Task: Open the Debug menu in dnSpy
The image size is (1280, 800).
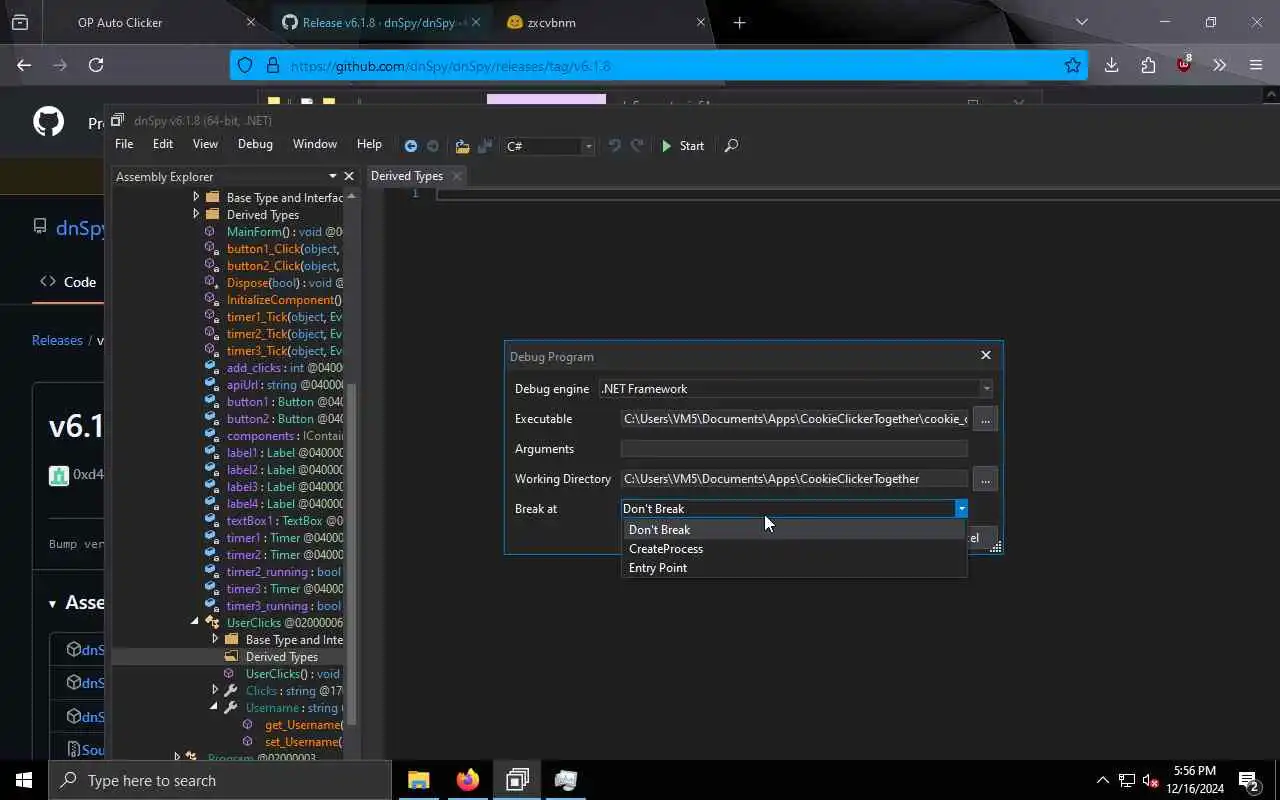Action: (x=255, y=144)
